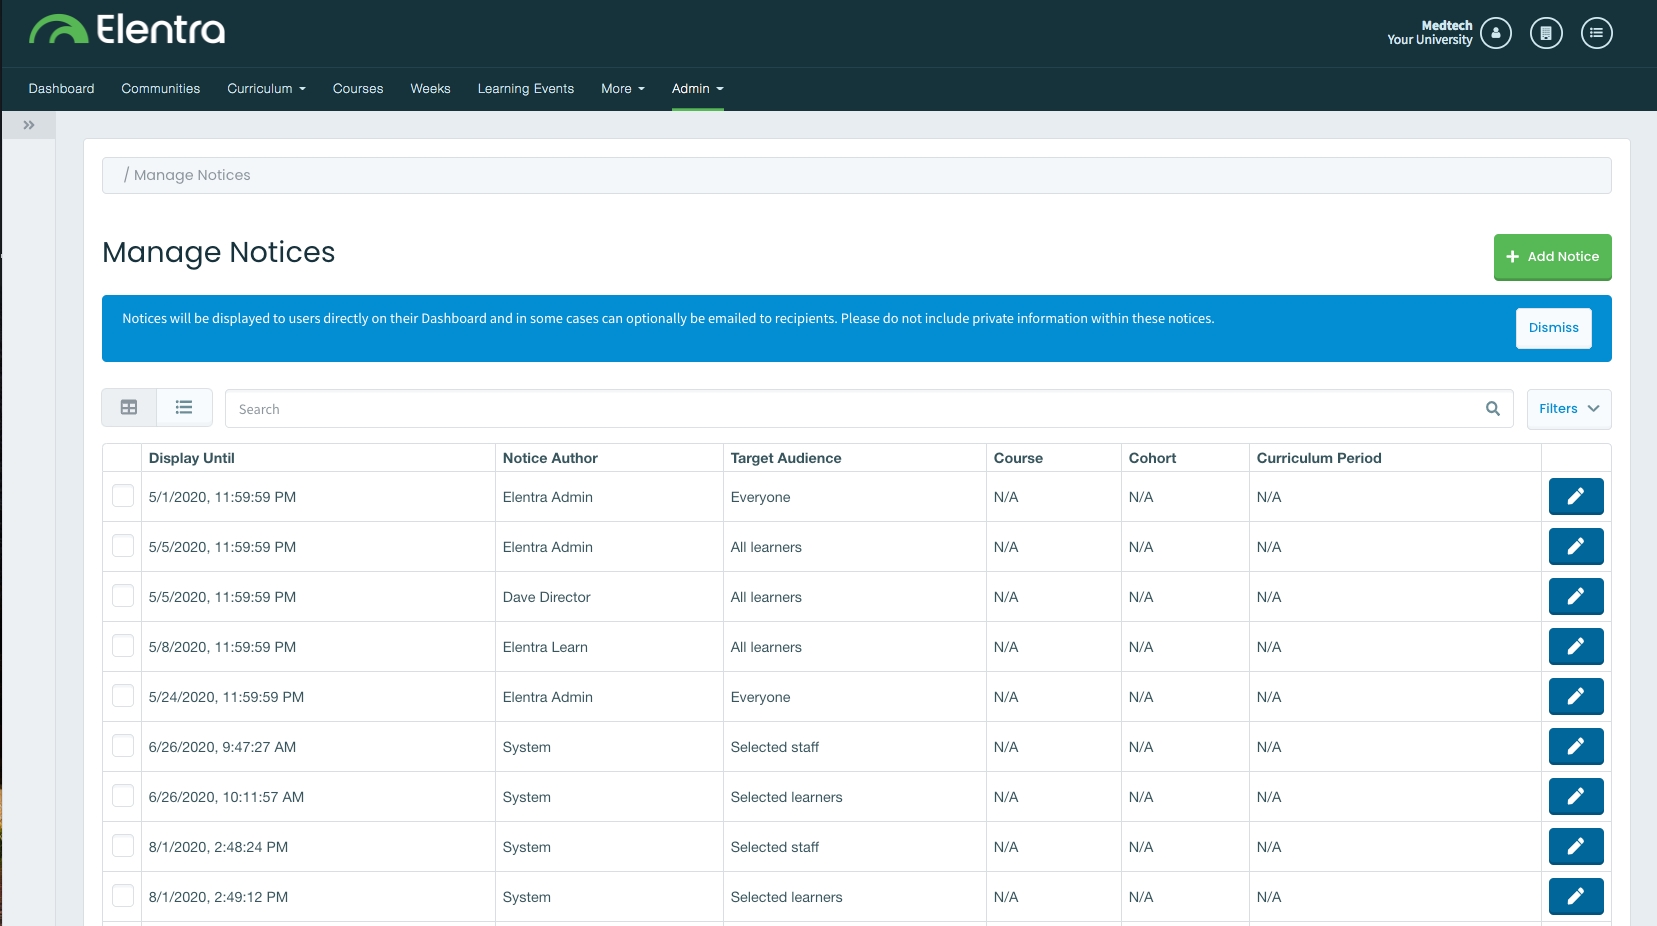Expand the collapsed sidebar with double chevron
The image size is (1657, 926).
point(29,125)
